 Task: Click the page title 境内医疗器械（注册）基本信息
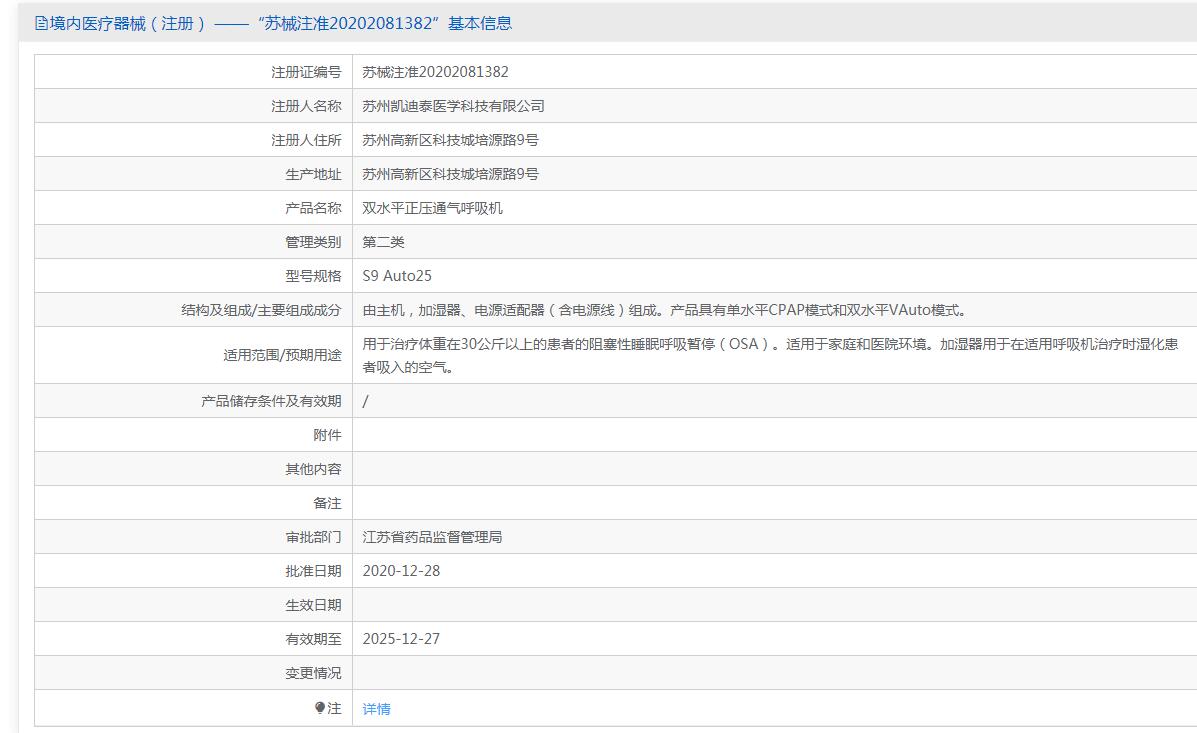[x=273, y=24]
